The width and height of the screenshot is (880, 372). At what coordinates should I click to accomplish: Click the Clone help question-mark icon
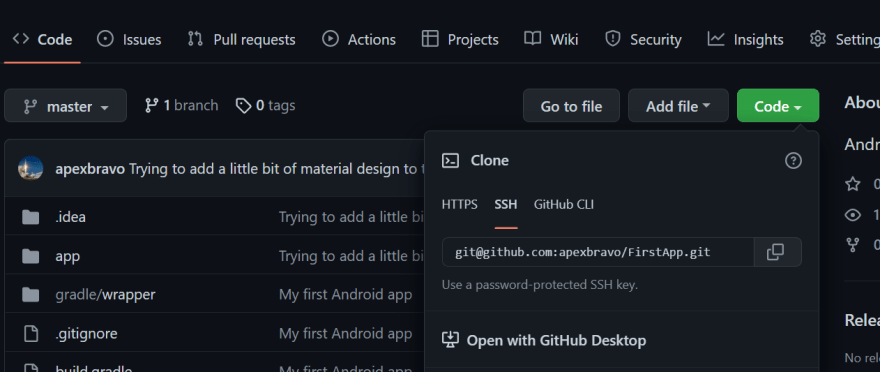[793, 161]
